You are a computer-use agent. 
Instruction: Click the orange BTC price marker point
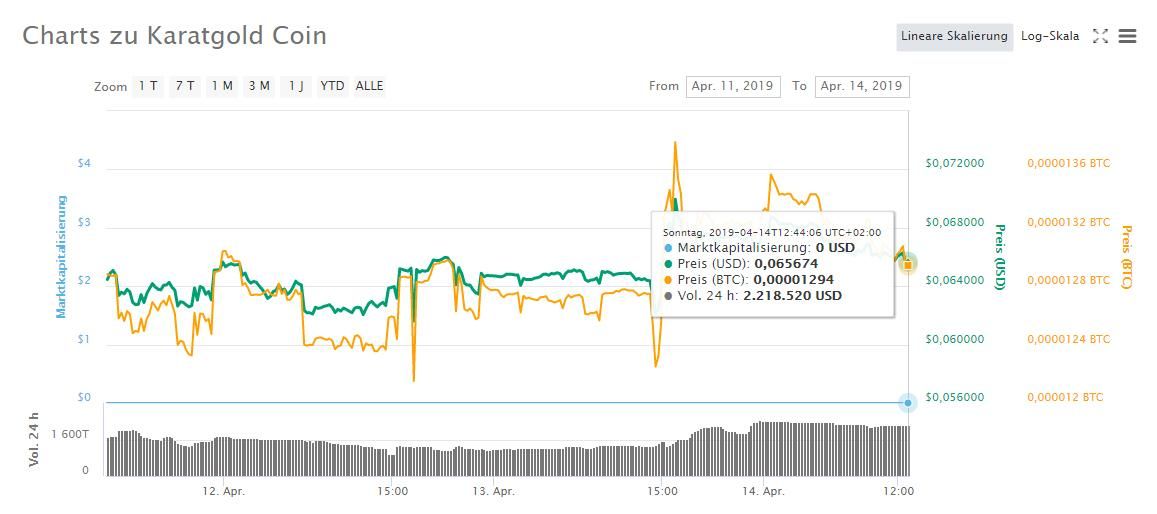908,264
